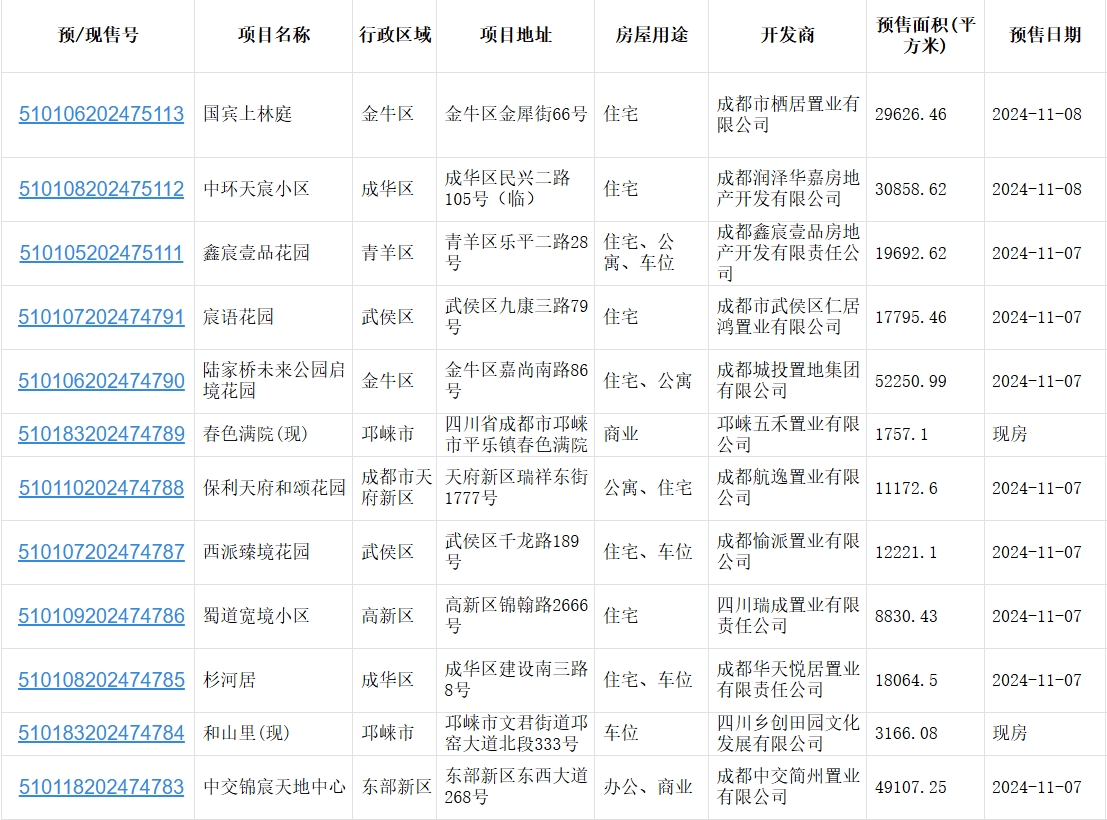1107x820 pixels.
Task: Click area value 30858.62
Action: [x=911, y=189]
